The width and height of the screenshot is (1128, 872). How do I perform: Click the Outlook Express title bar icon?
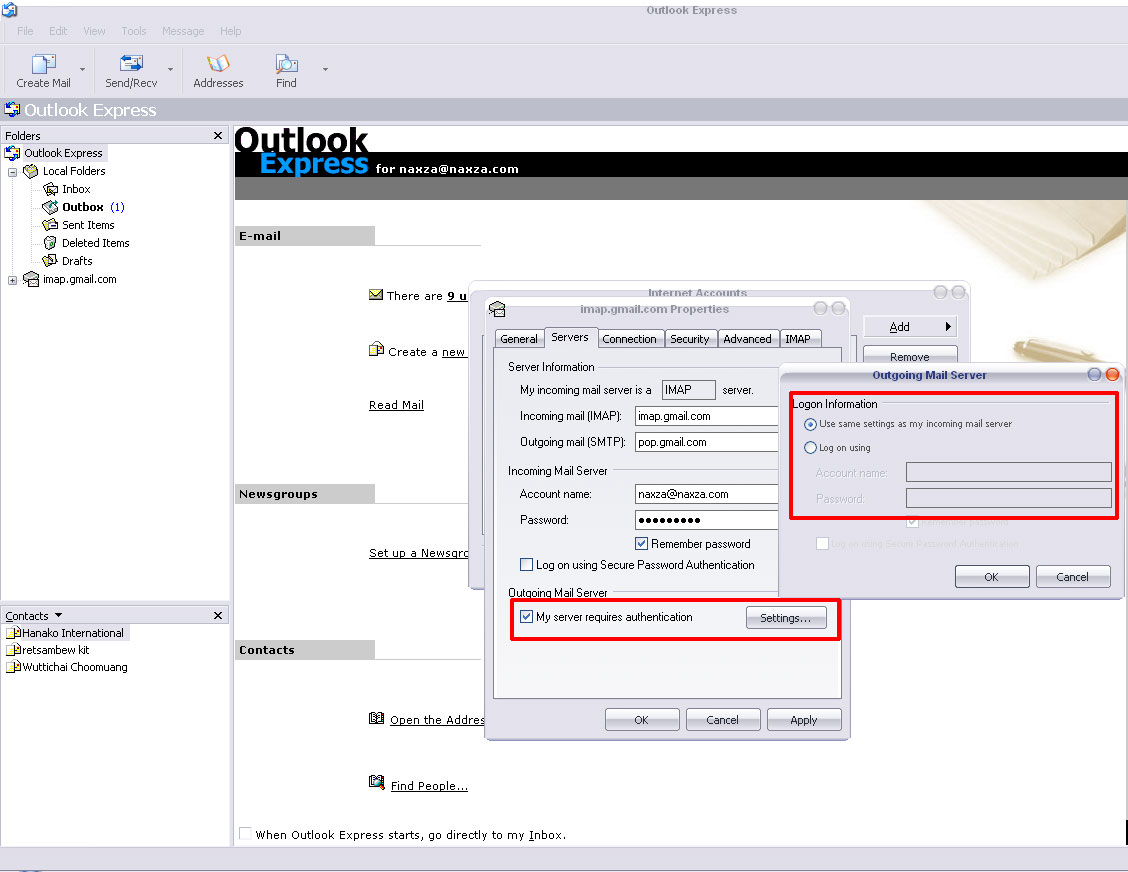click(x=9, y=9)
